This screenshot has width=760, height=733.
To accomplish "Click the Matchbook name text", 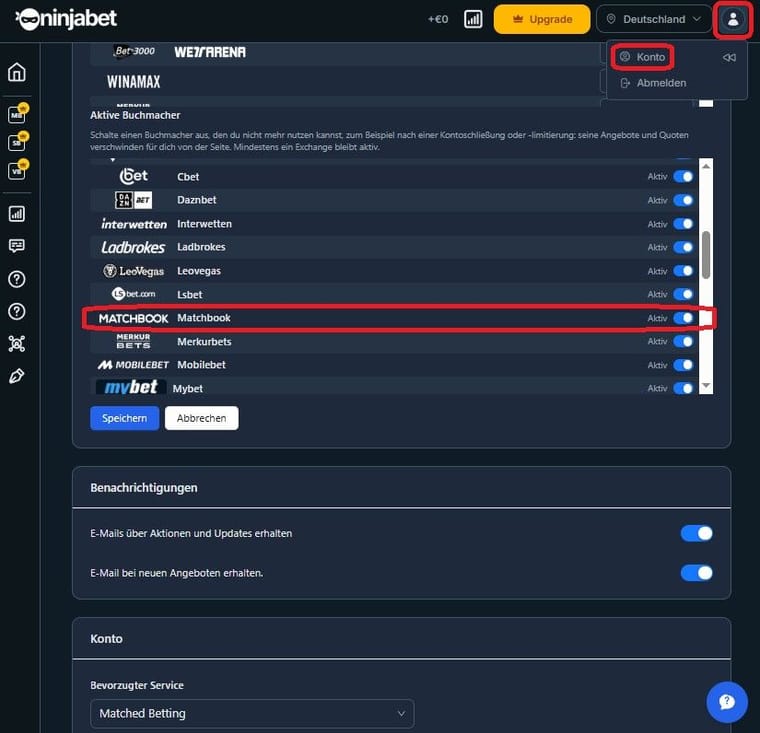I will point(204,318).
